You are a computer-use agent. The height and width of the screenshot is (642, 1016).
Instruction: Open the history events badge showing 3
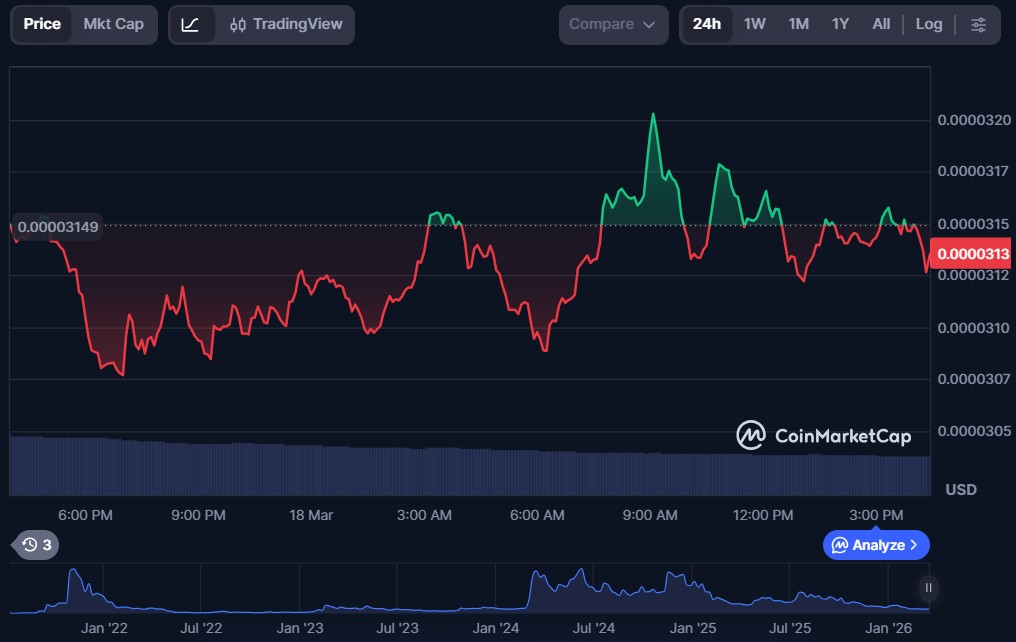coord(37,545)
